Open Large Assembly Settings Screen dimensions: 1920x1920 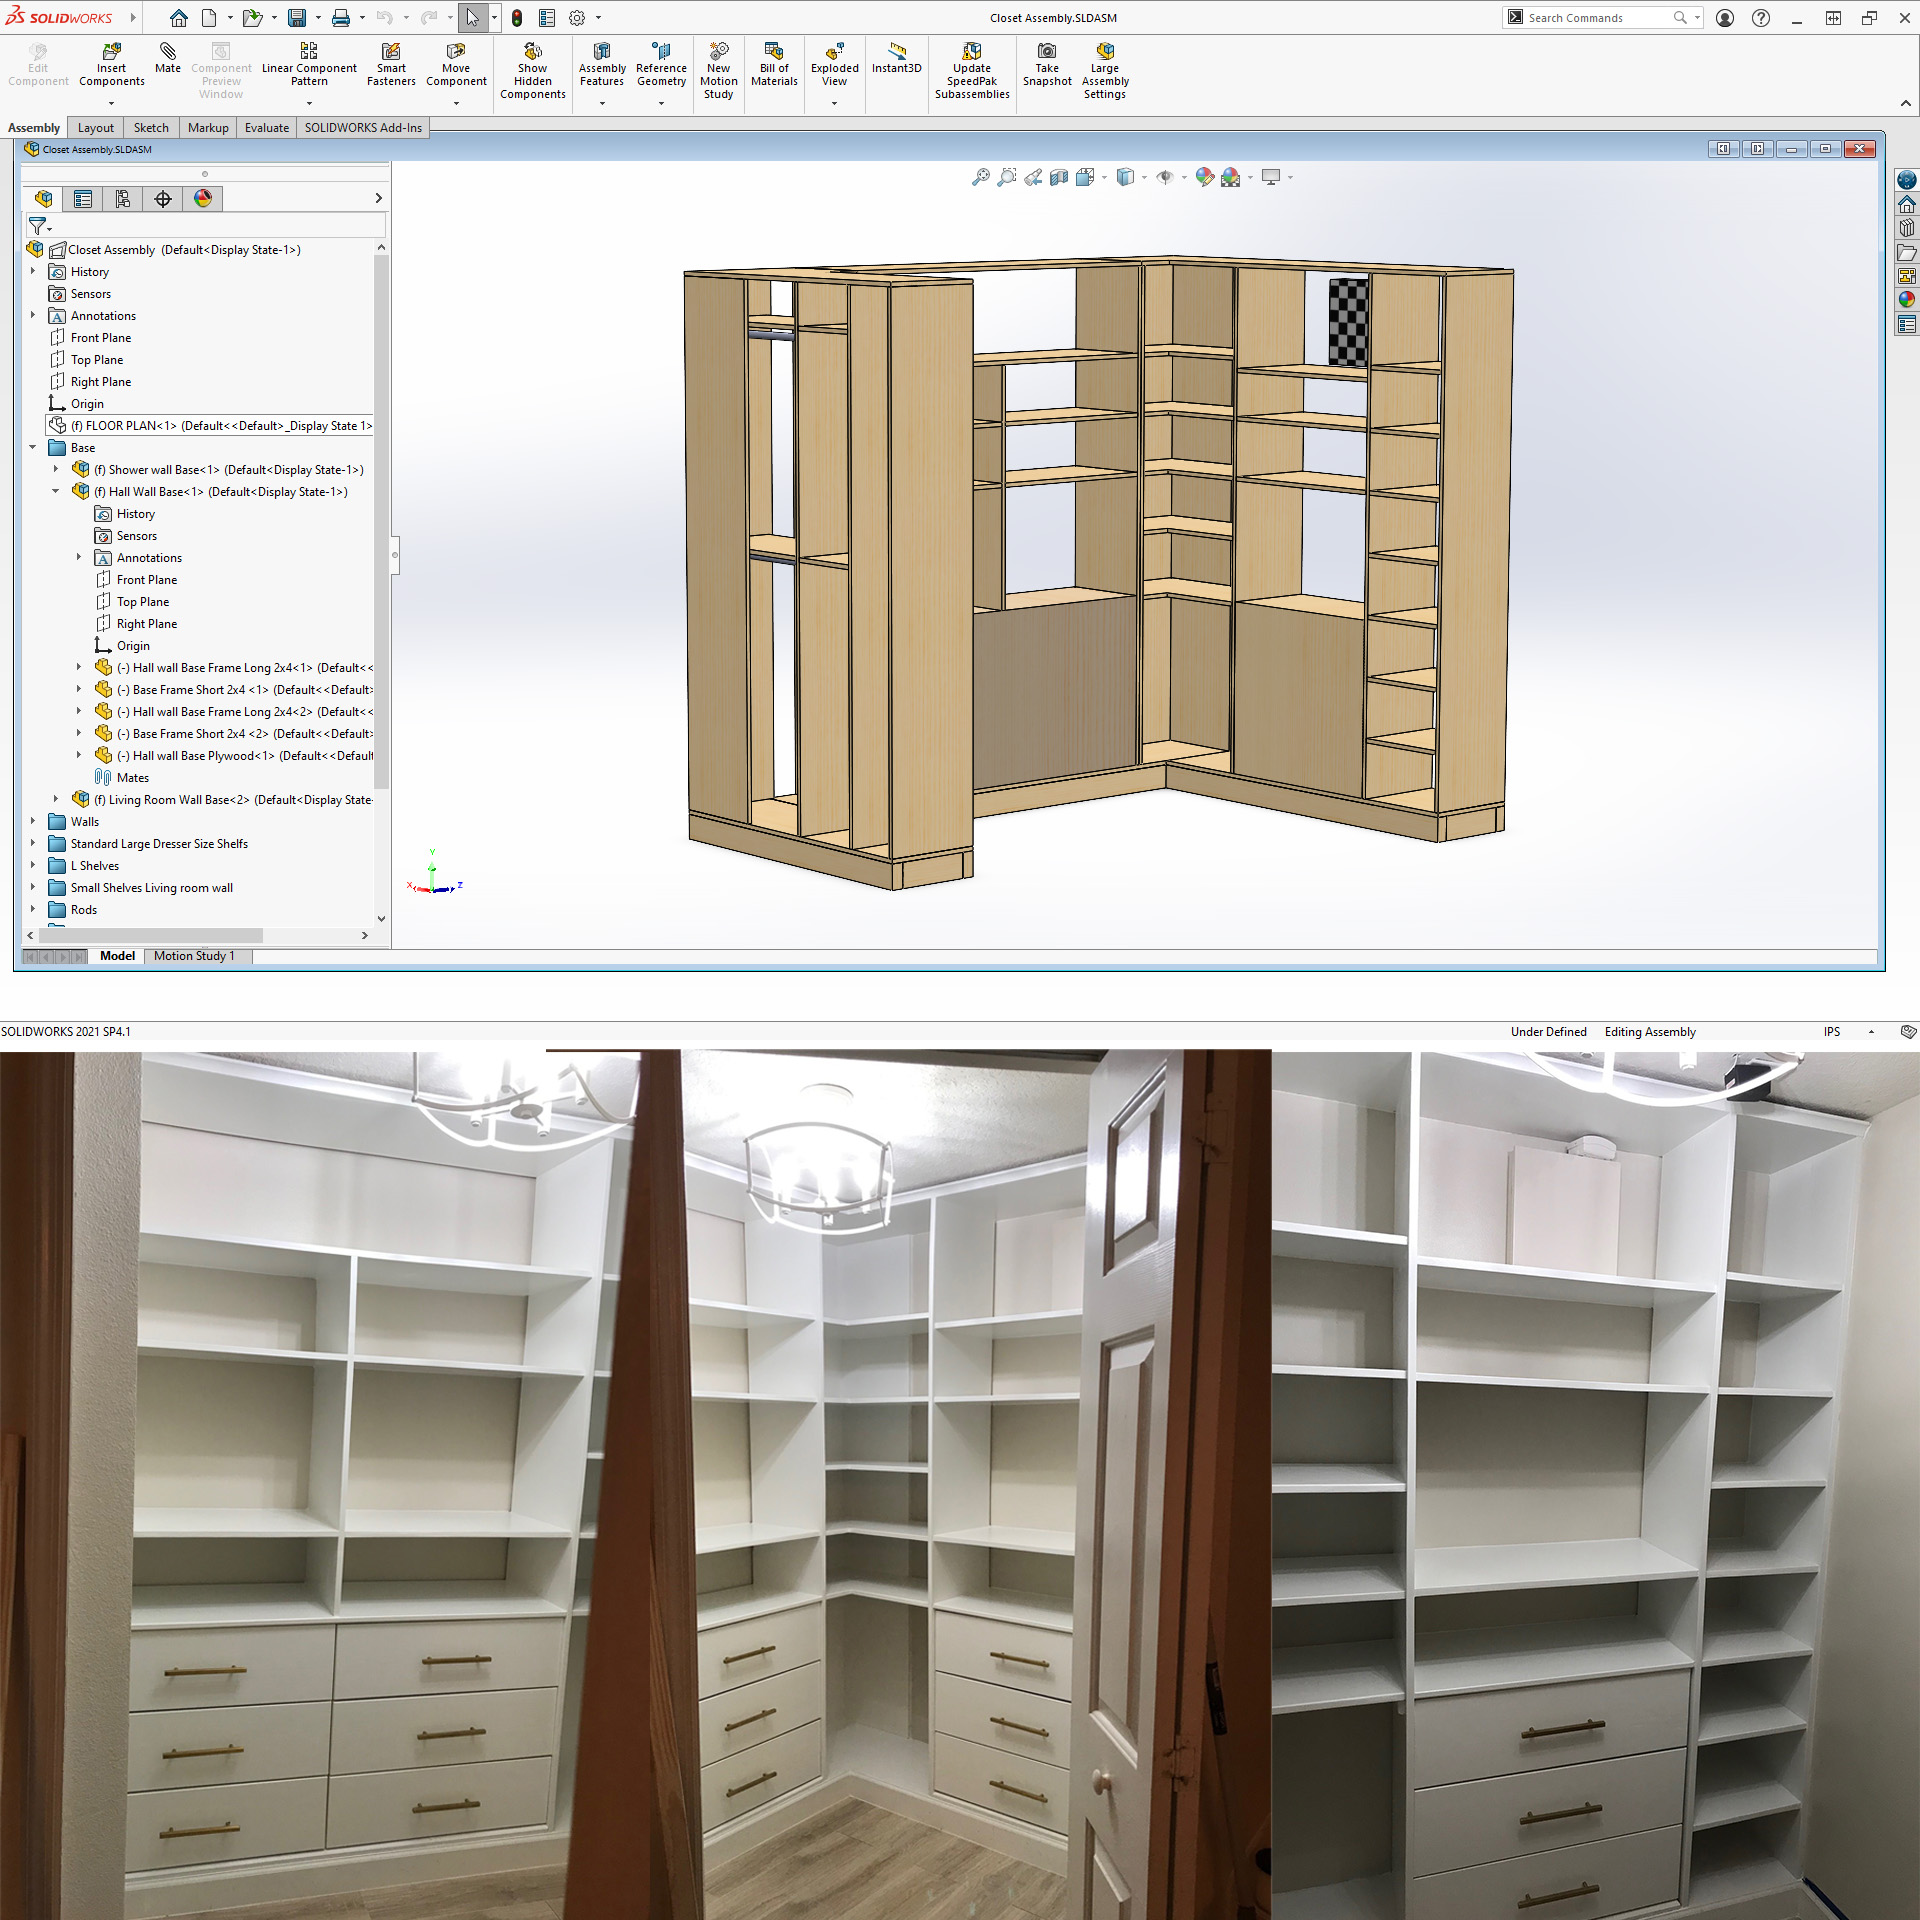click(1105, 71)
